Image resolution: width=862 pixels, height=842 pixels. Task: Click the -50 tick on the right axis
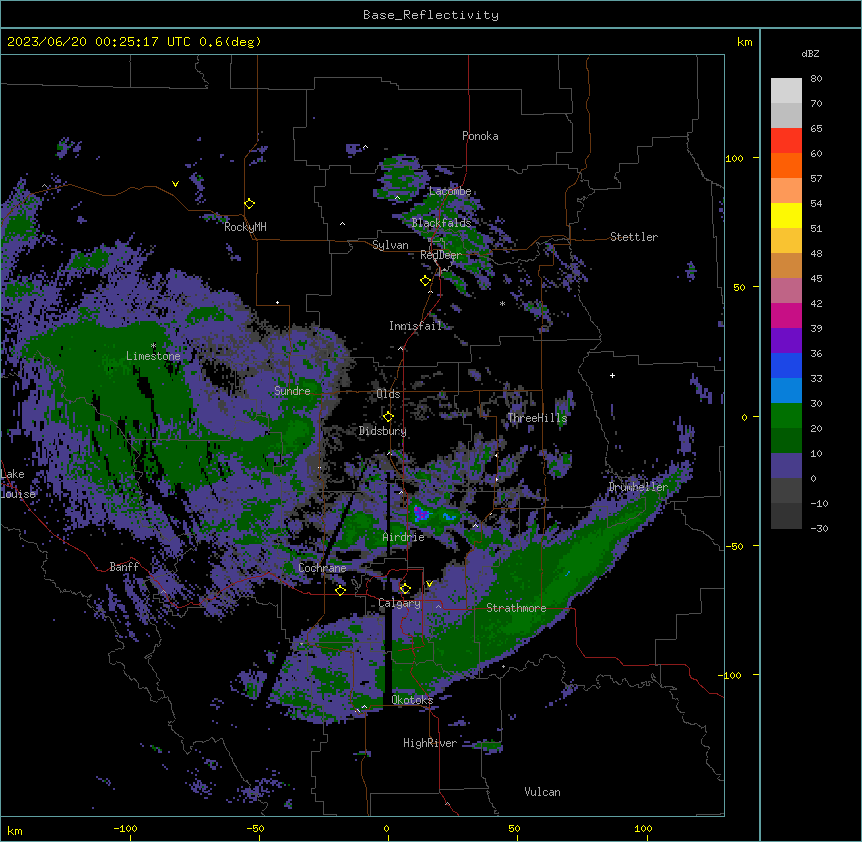point(734,546)
